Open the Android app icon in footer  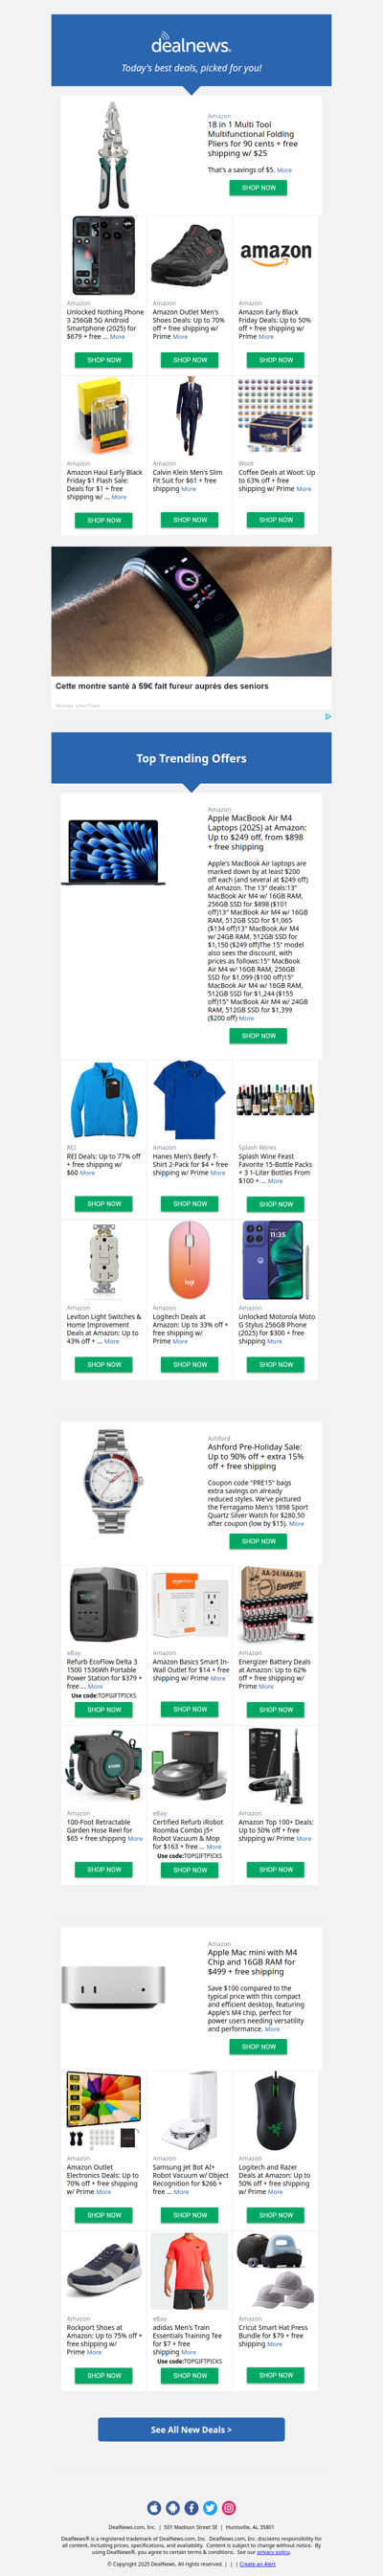tap(173, 2507)
